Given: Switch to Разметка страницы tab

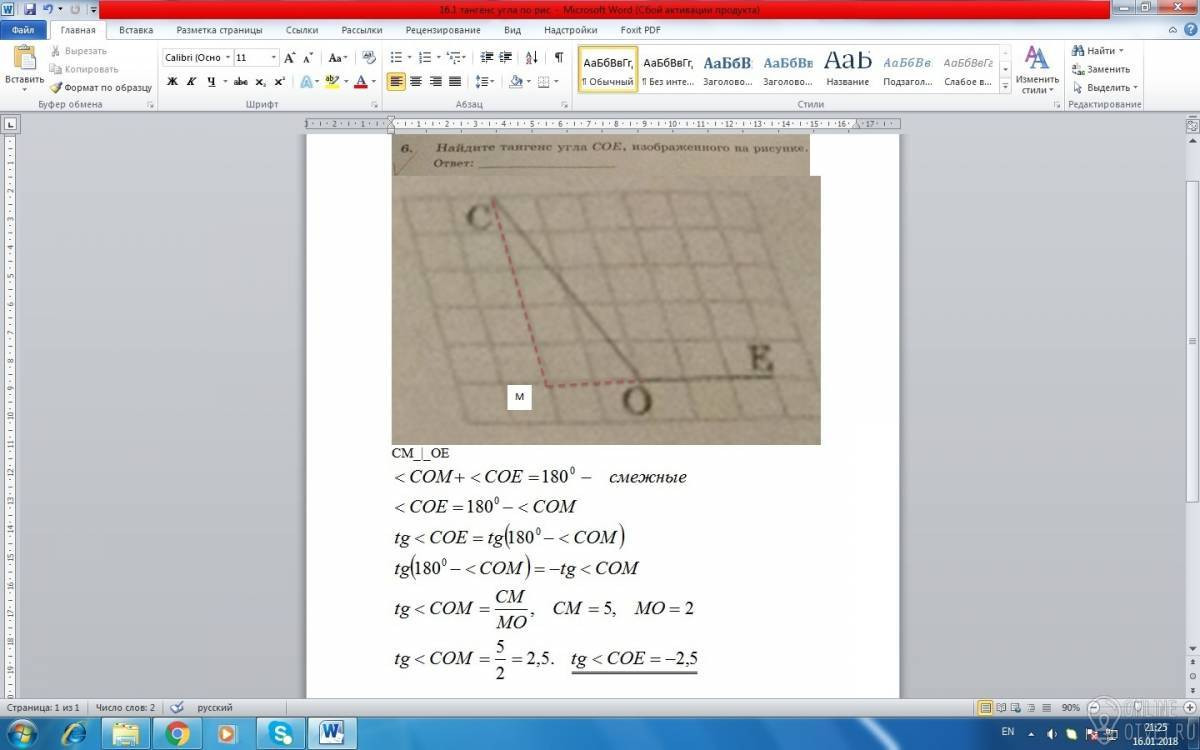Looking at the screenshot, I should coord(218,30).
